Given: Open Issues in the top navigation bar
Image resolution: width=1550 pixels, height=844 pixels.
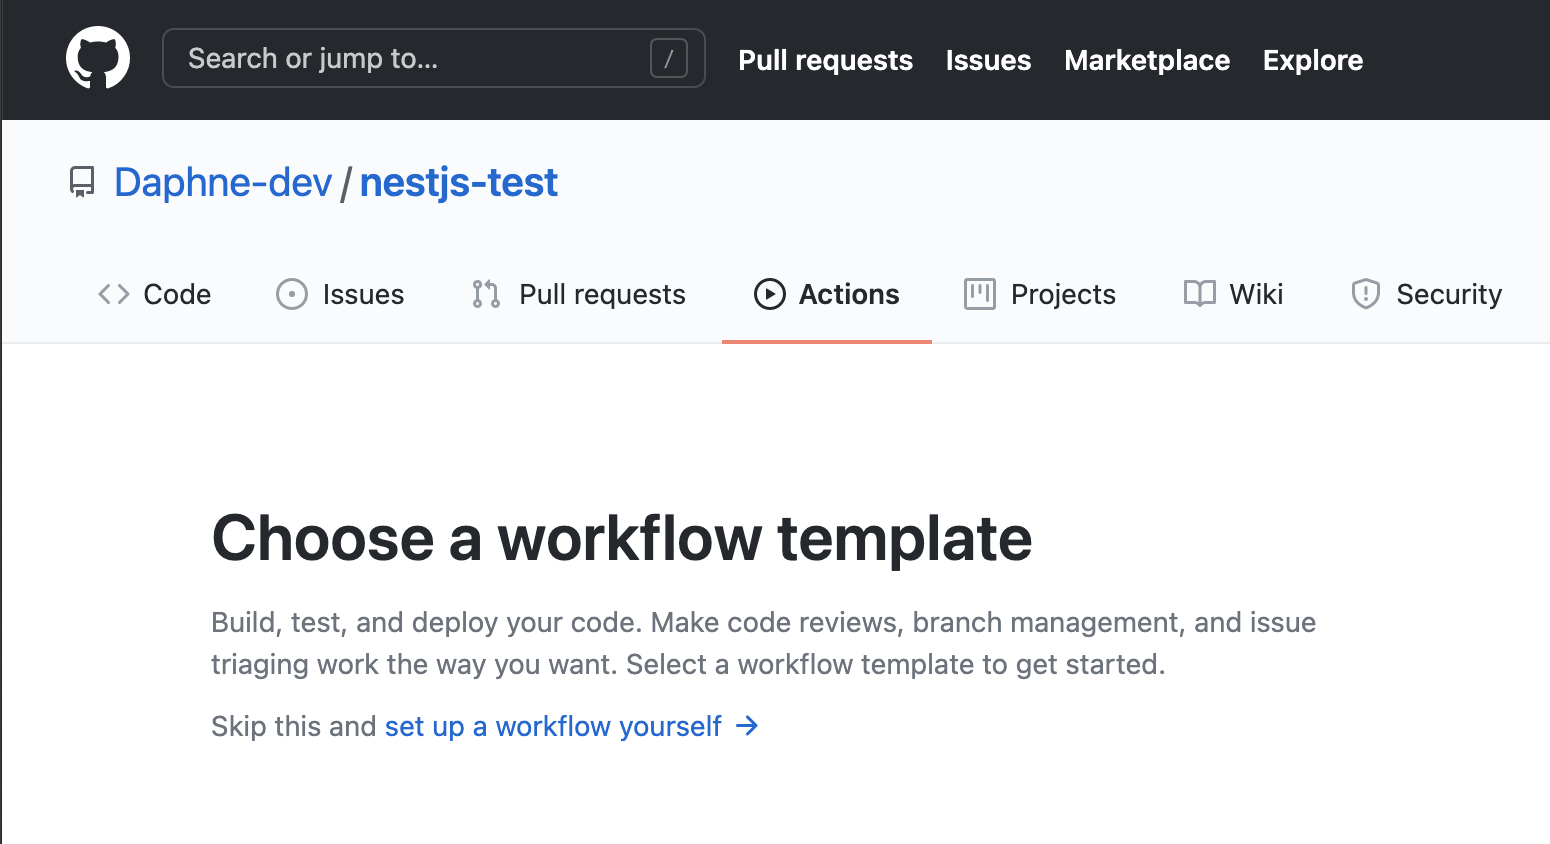Looking at the screenshot, I should click(x=988, y=60).
